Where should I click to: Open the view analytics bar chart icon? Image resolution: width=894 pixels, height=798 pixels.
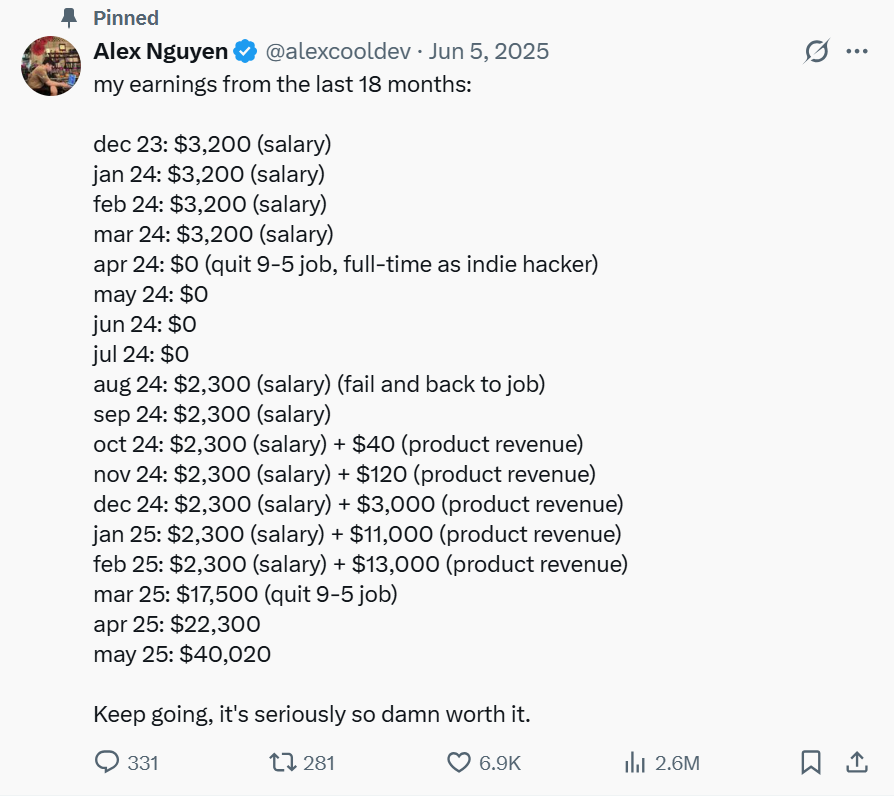pos(634,762)
